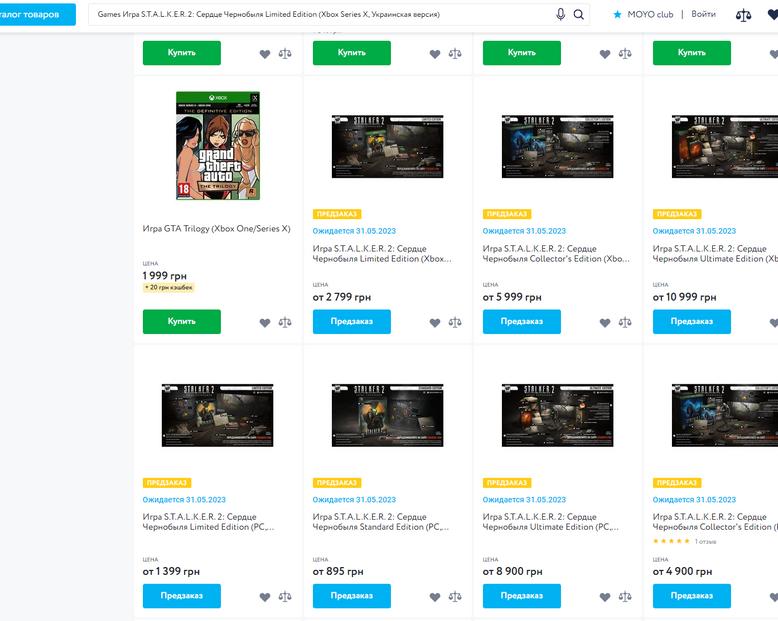Open STALKER 2 Collector's Edition (Xbo… title
Screen dimensions: 778x621
(556, 253)
